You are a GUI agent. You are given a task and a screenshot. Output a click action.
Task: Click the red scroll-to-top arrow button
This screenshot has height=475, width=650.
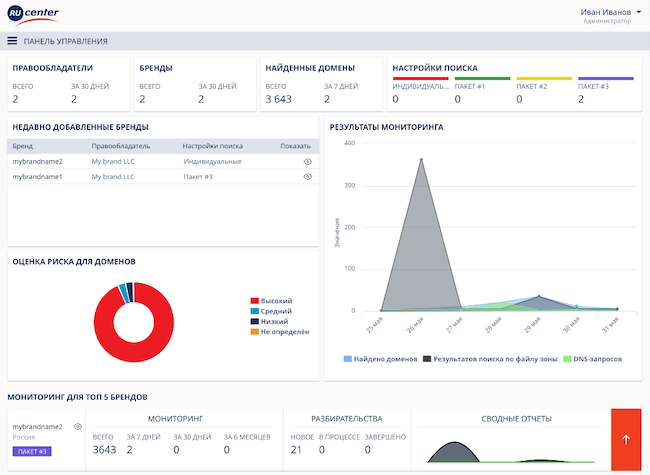tap(625, 437)
